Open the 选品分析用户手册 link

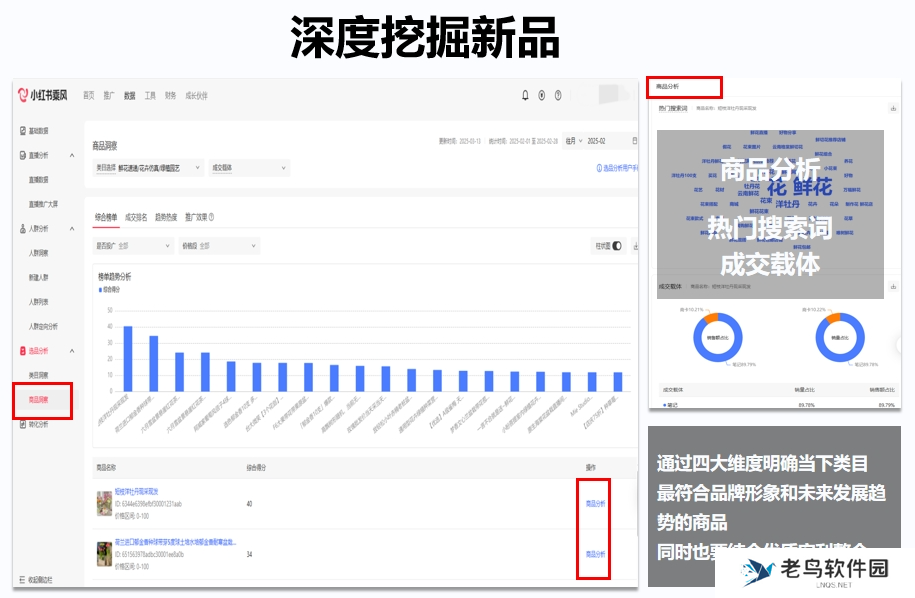click(x=620, y=168)
